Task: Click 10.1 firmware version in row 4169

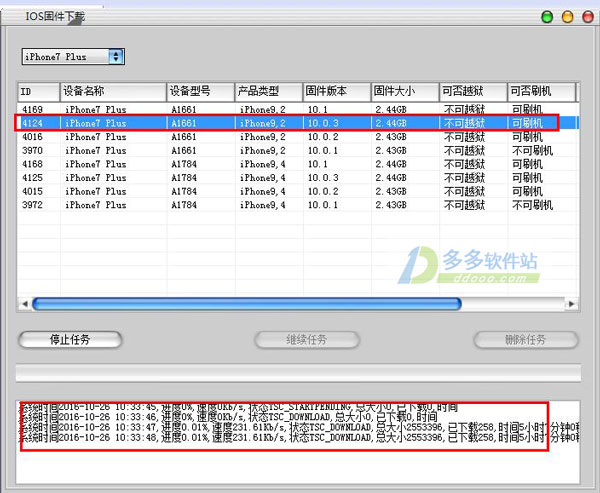Action: [x=318, y=109]
